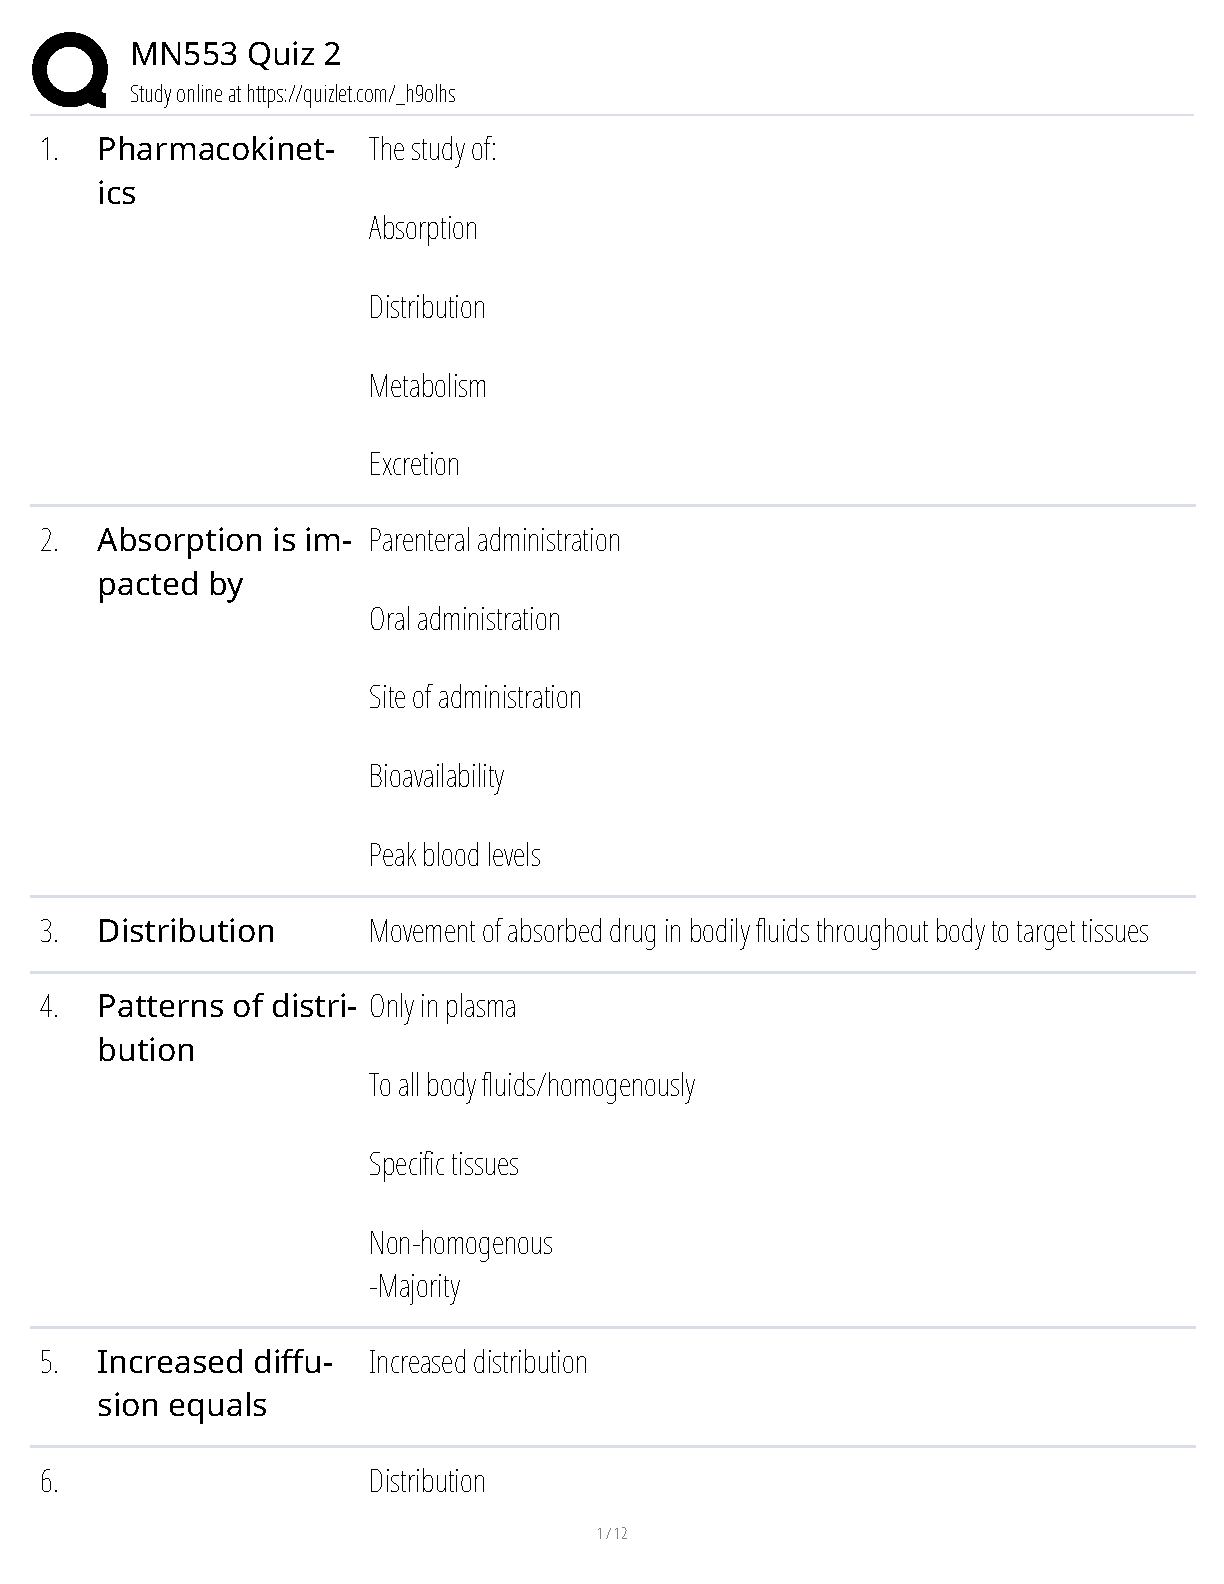Click "Peak blood levels" text
The image size is (1224, 1584).
coord(454,856)
